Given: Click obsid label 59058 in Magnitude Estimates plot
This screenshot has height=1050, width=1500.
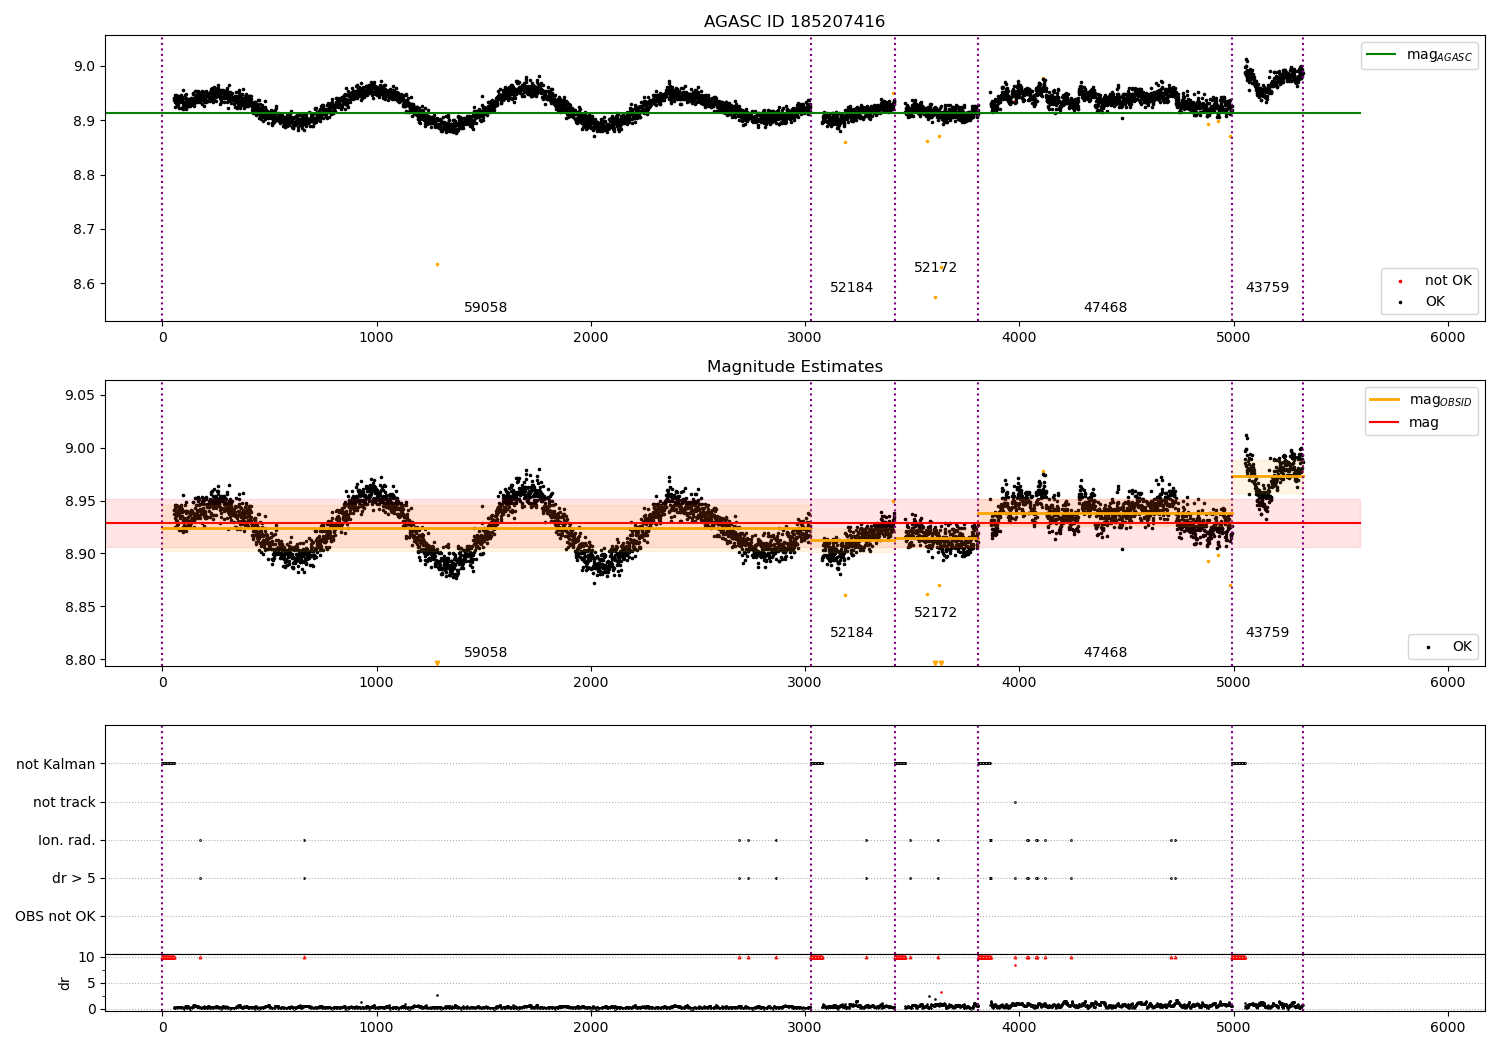Looking at the screenshot, I should point(485,653).
